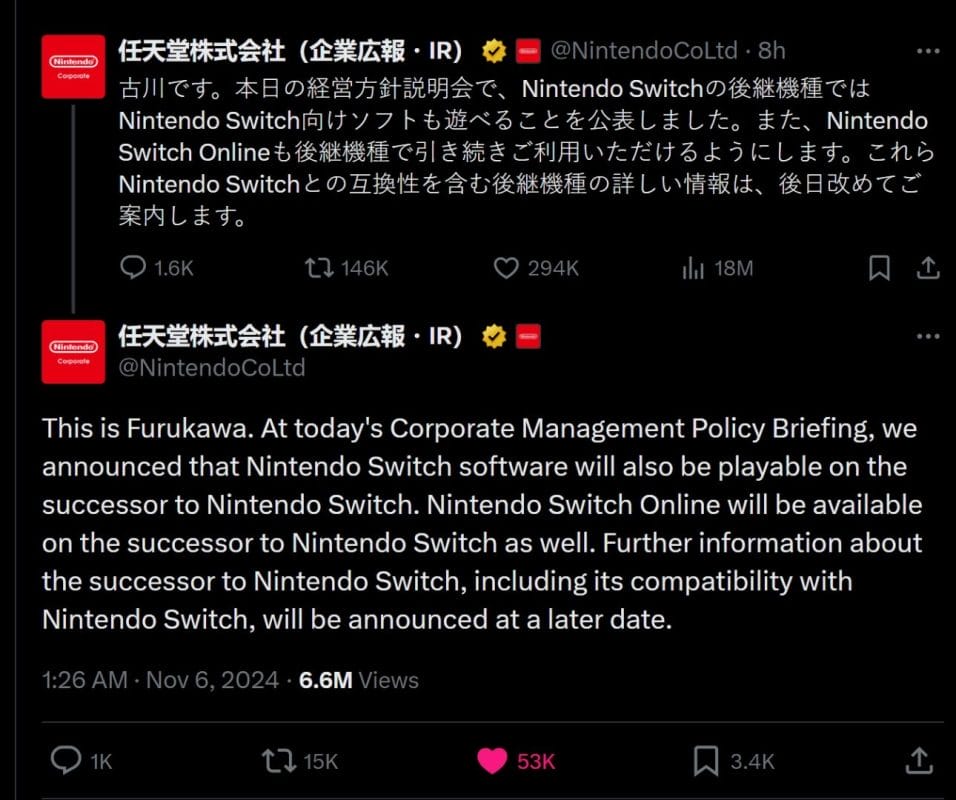Open more options on the English tweet

tap(927, 337)
